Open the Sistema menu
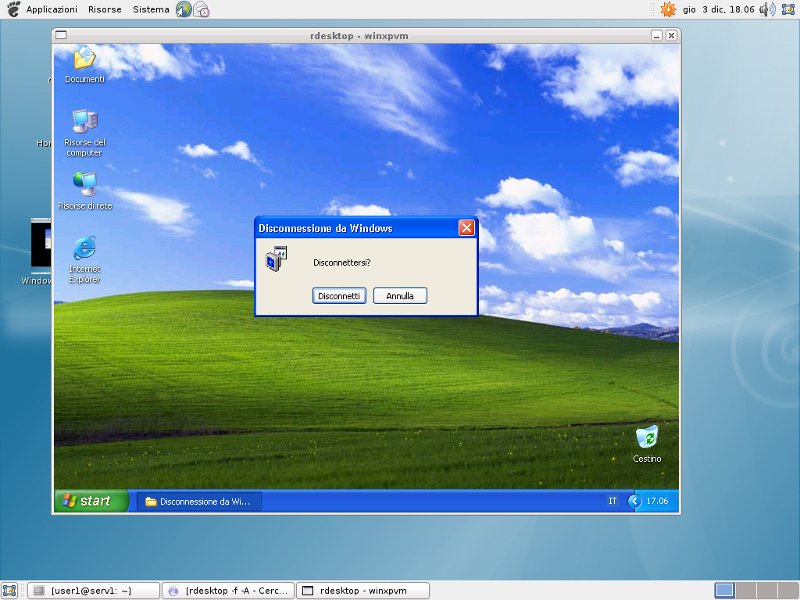Screen dimensions: 800x600 (151, 9)
